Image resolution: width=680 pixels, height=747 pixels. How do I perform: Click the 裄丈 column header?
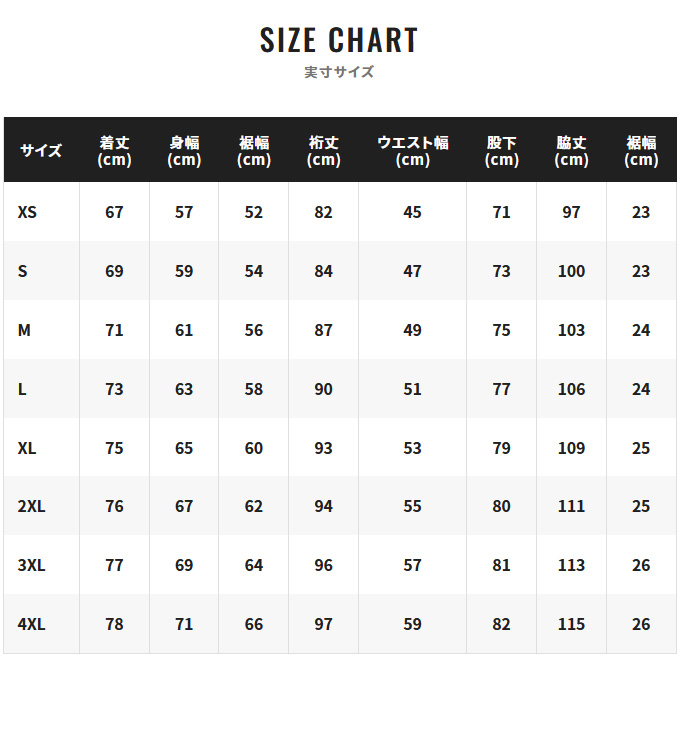coord(323,150)
